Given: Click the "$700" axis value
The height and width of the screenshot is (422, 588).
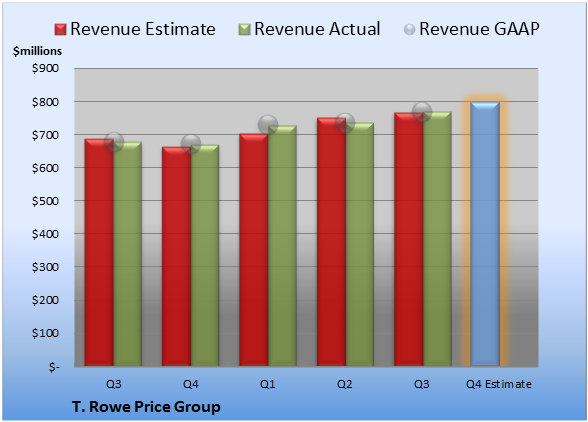Looking at the screenshot, I should click(x=45, y=135).
